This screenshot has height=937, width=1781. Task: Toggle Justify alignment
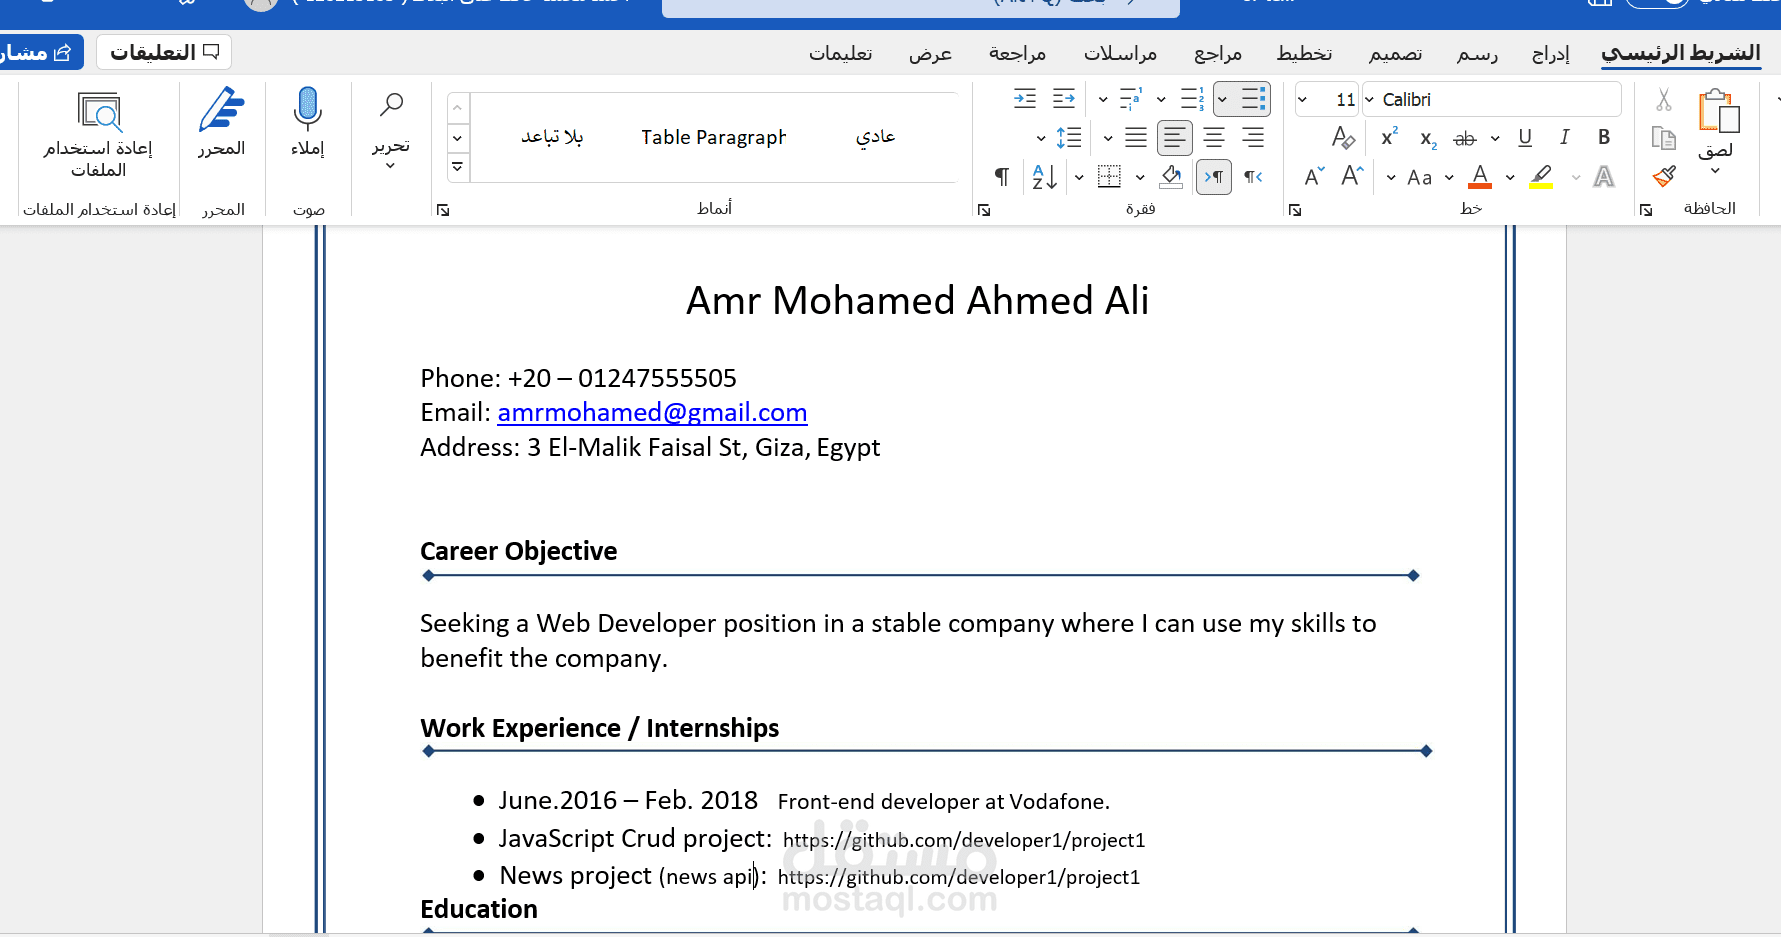point(1136,138)
